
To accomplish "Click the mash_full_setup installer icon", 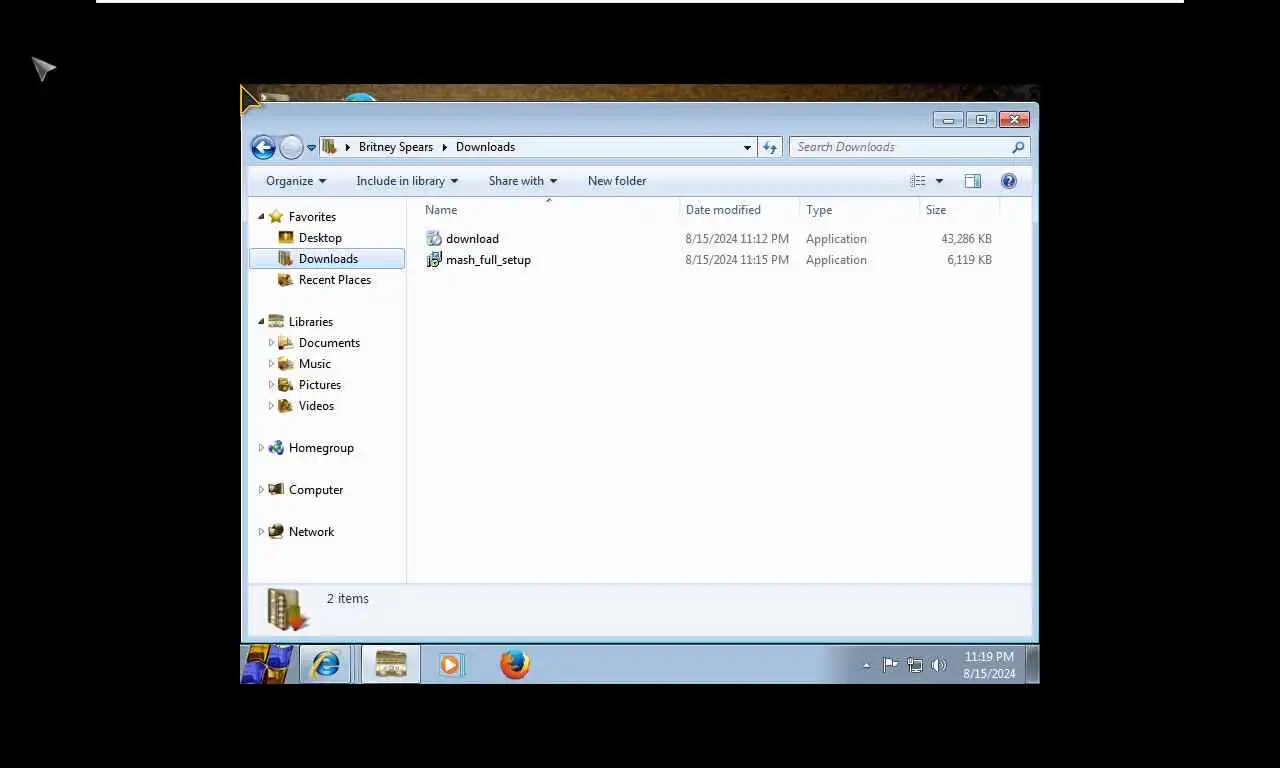I will tap(434, 260).
